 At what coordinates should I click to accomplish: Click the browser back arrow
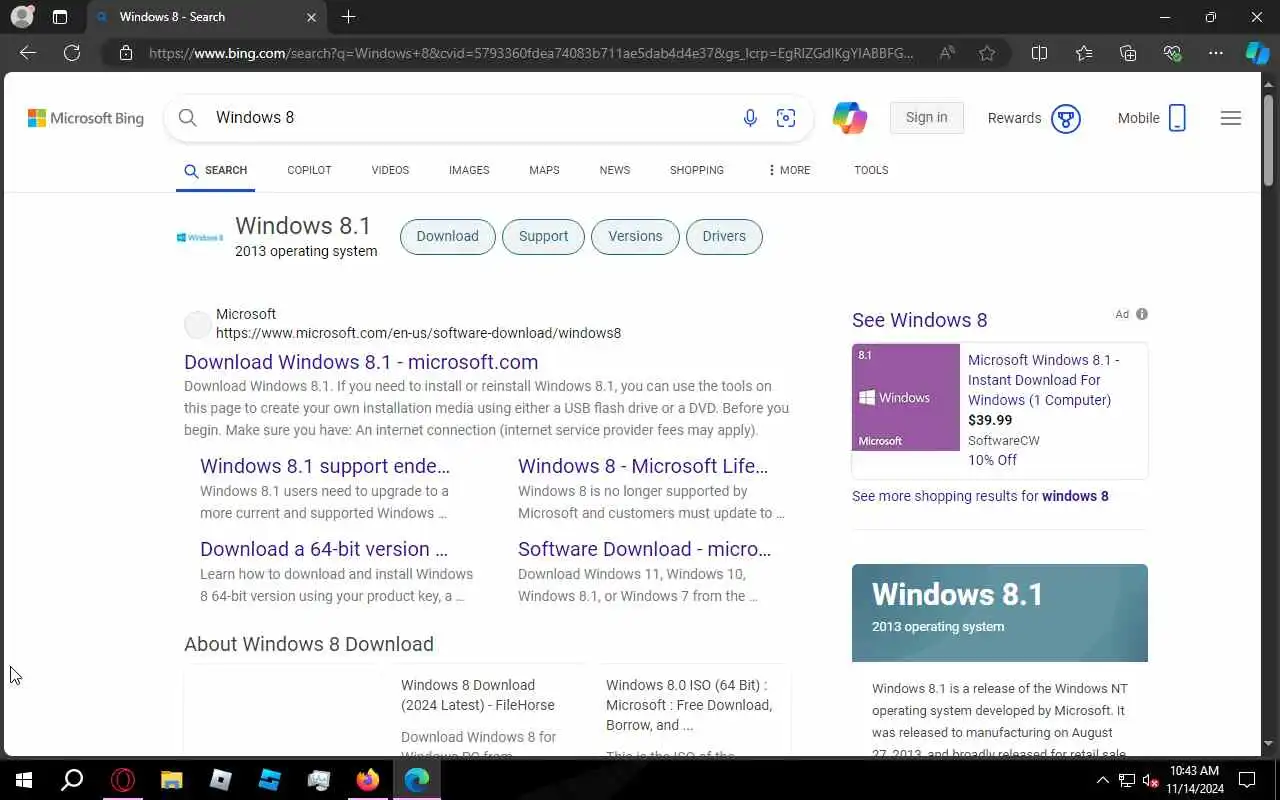(28, 53)
